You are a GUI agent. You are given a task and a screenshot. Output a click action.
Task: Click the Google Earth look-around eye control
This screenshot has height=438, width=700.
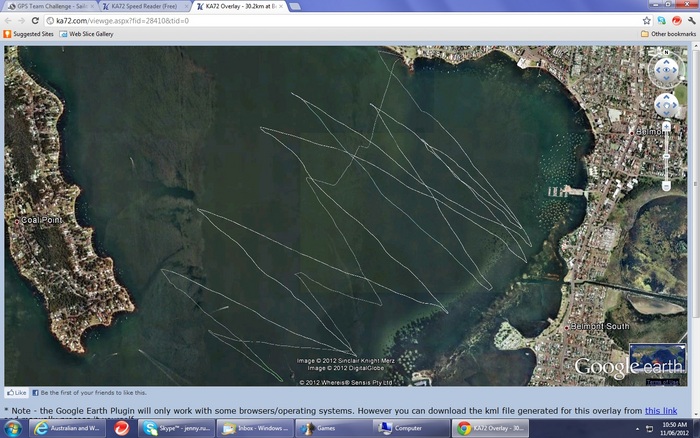pos(667,70)
